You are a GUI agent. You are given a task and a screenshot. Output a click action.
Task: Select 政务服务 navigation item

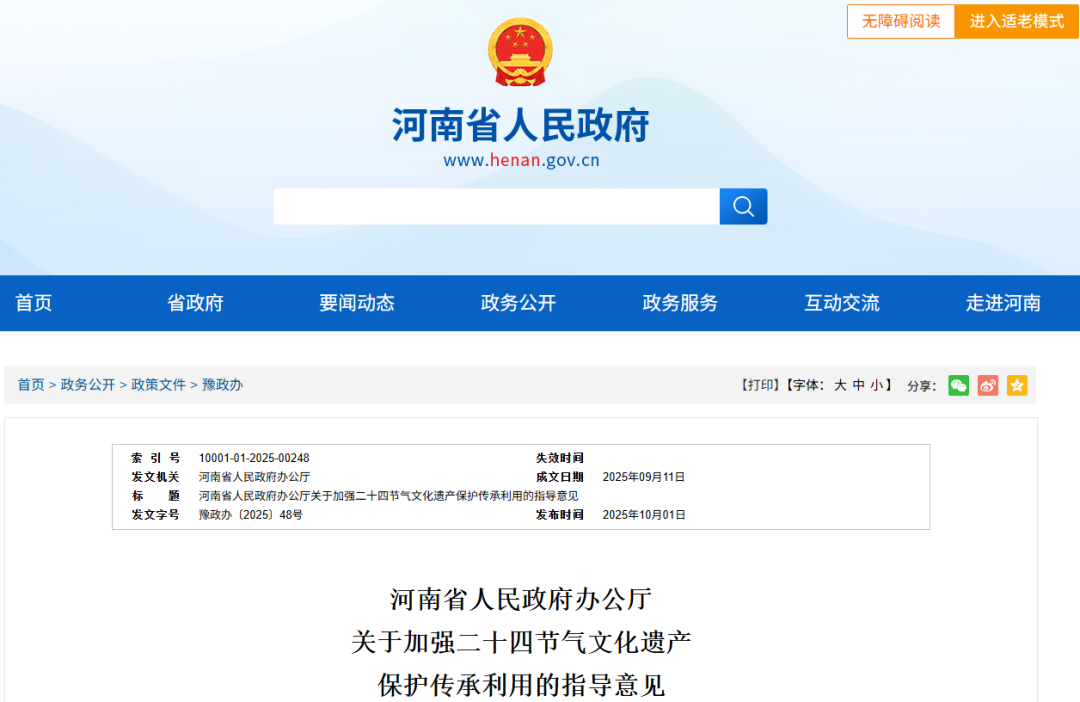680,303
